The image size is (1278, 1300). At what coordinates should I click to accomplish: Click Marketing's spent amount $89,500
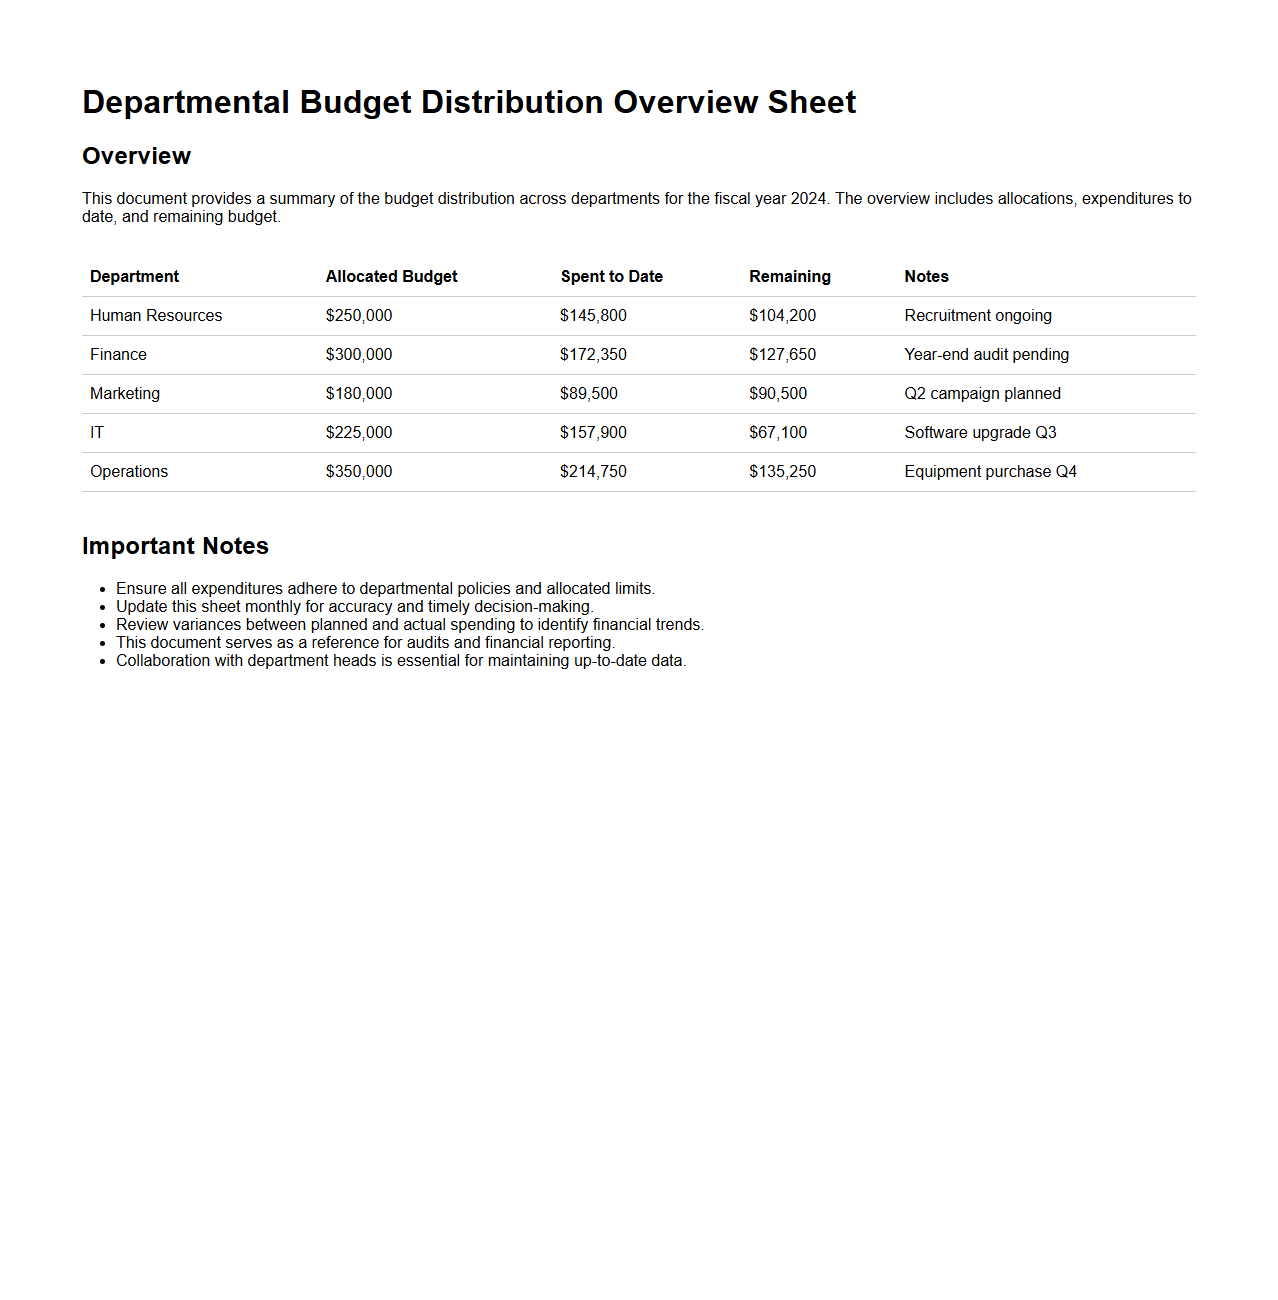pos(588,394)
